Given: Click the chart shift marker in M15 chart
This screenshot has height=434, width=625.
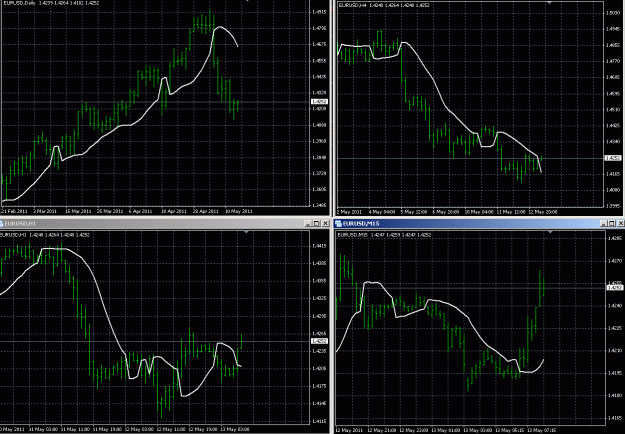Looking at the screenshot, I should point(550,232).
